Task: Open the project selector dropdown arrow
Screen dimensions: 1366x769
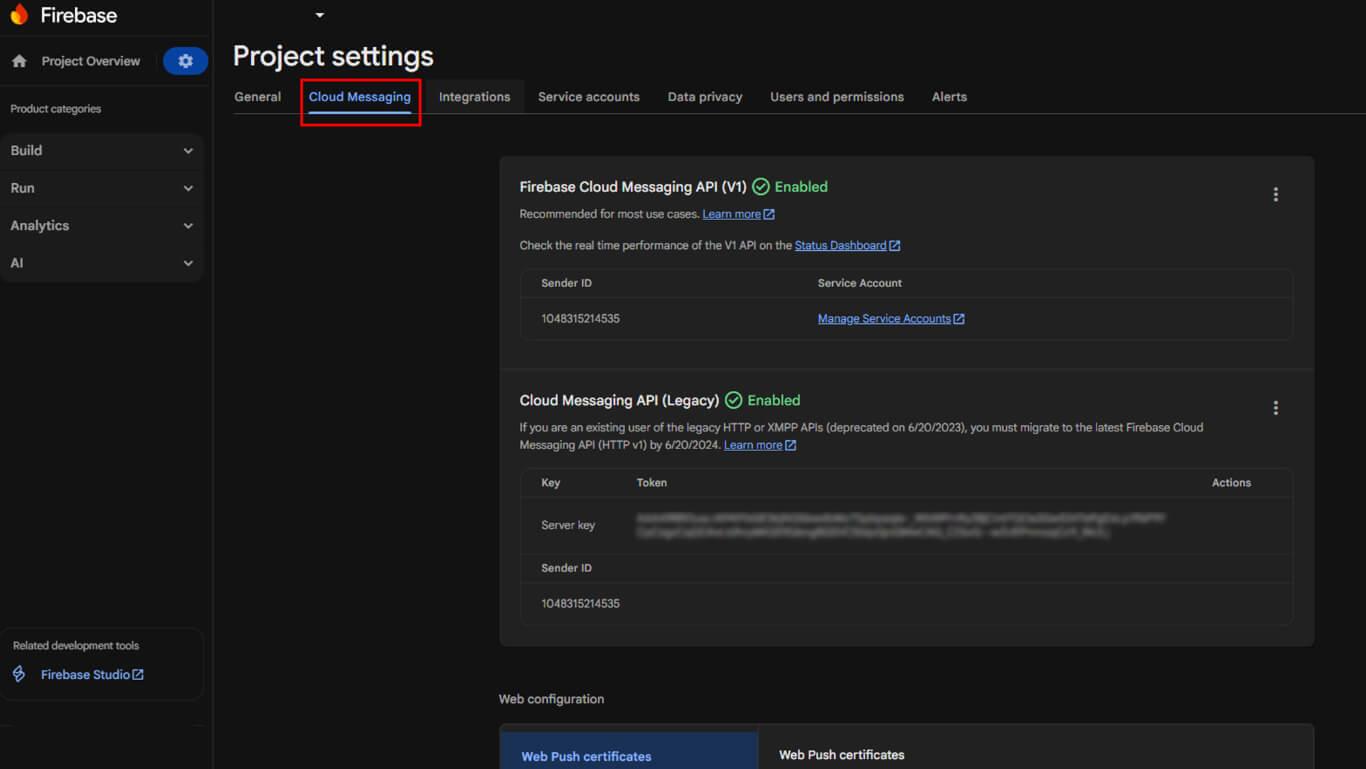Action: click(320, 15)
